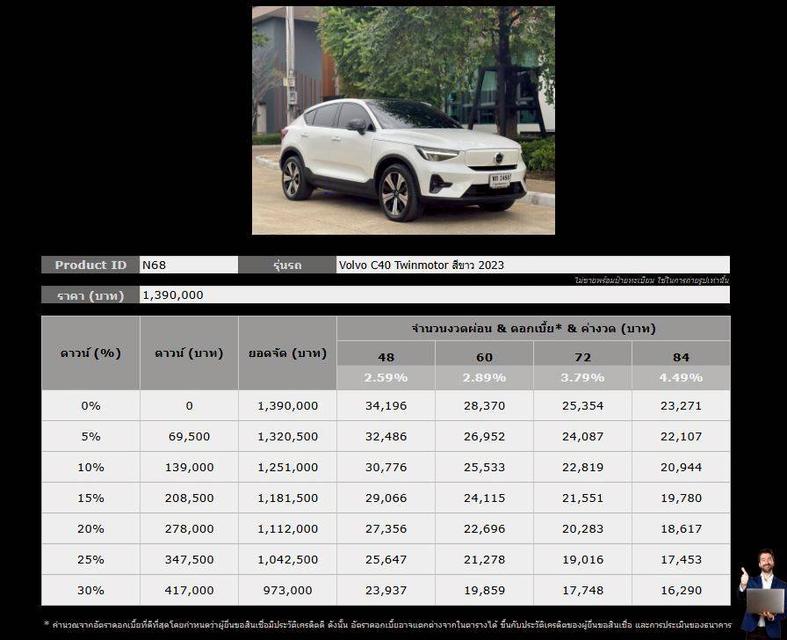Select monthly payment 19,780

pos(681,498)
